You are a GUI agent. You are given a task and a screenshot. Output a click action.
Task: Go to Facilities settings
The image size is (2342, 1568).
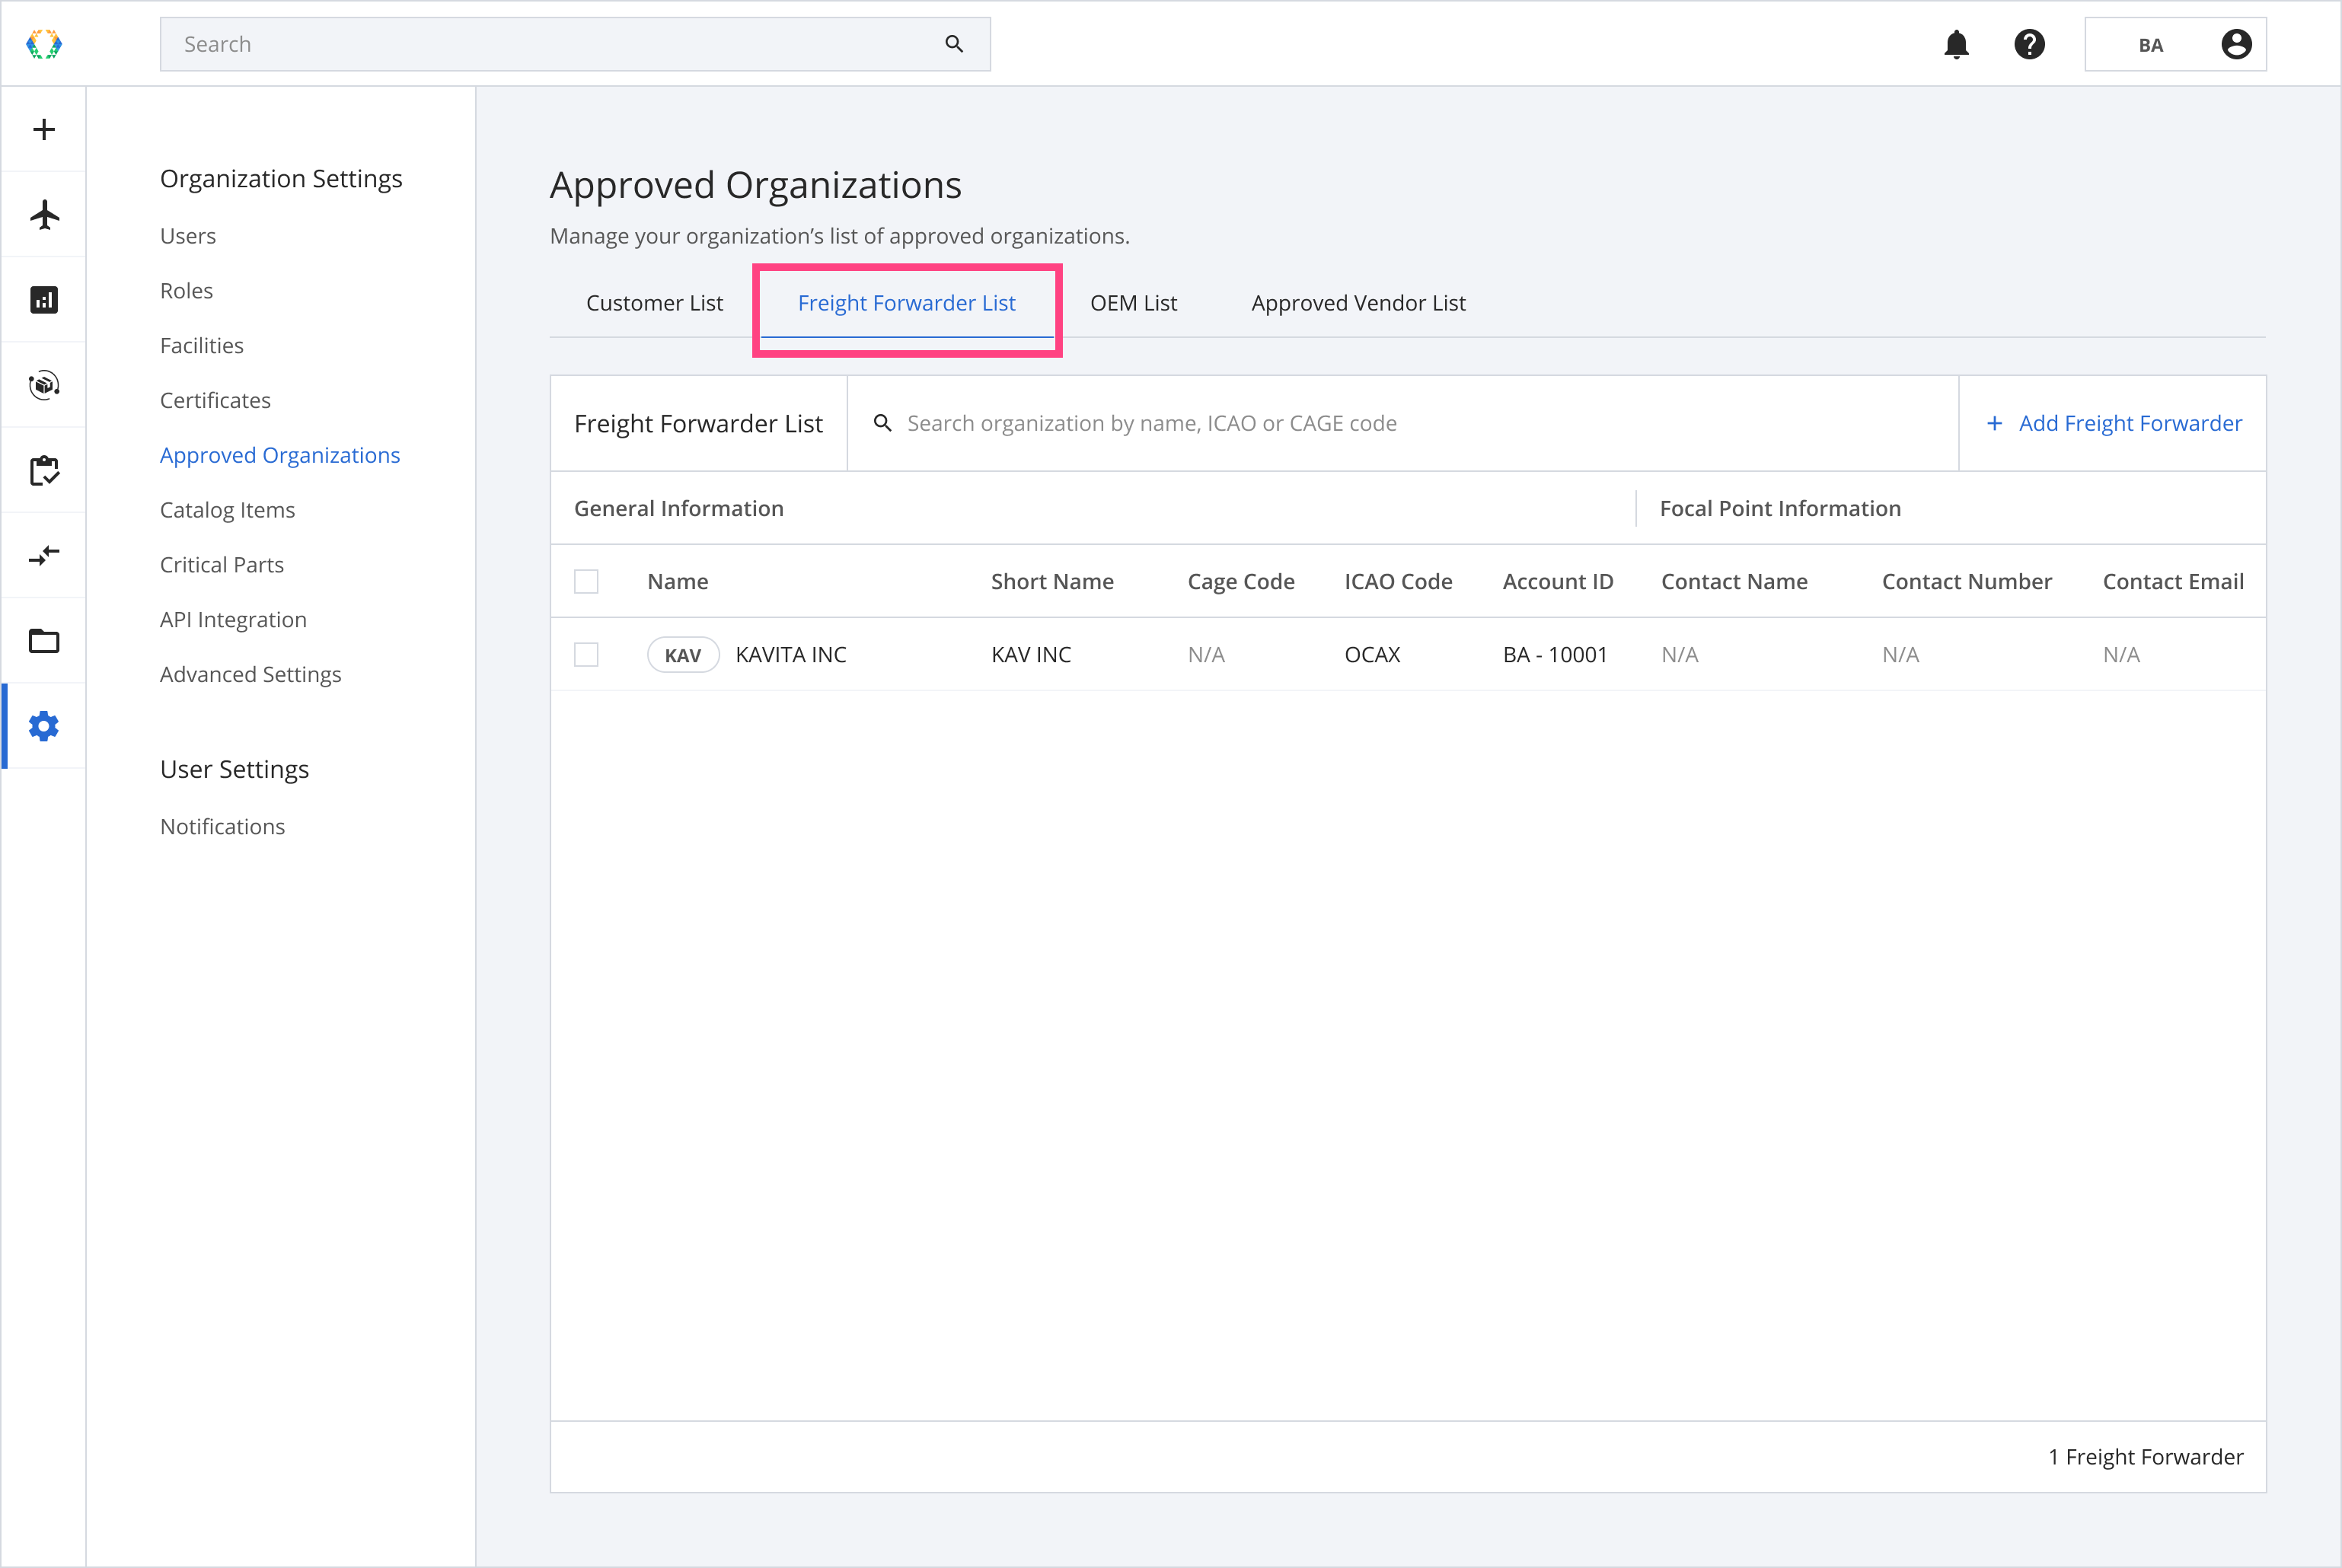(x=202, y=346)
